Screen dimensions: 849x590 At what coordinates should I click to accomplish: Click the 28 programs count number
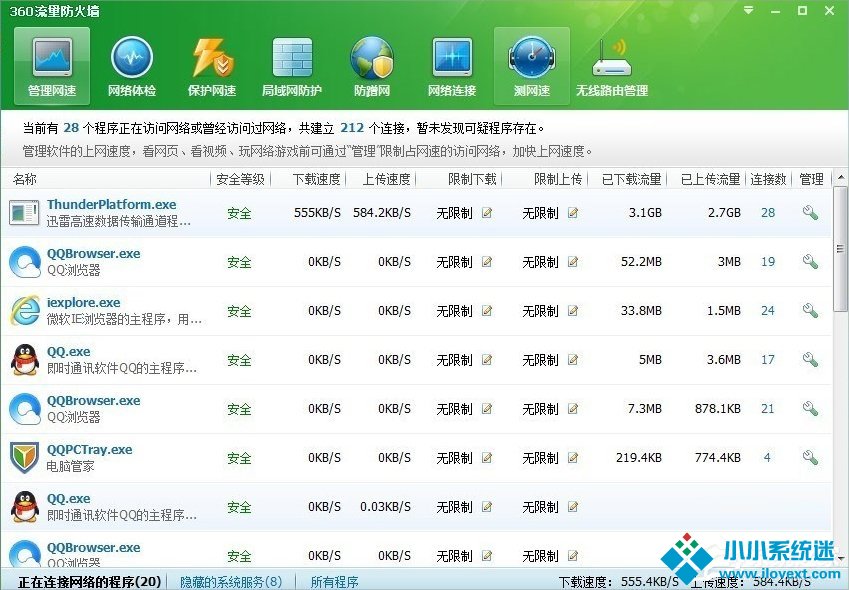click(71, 128)
